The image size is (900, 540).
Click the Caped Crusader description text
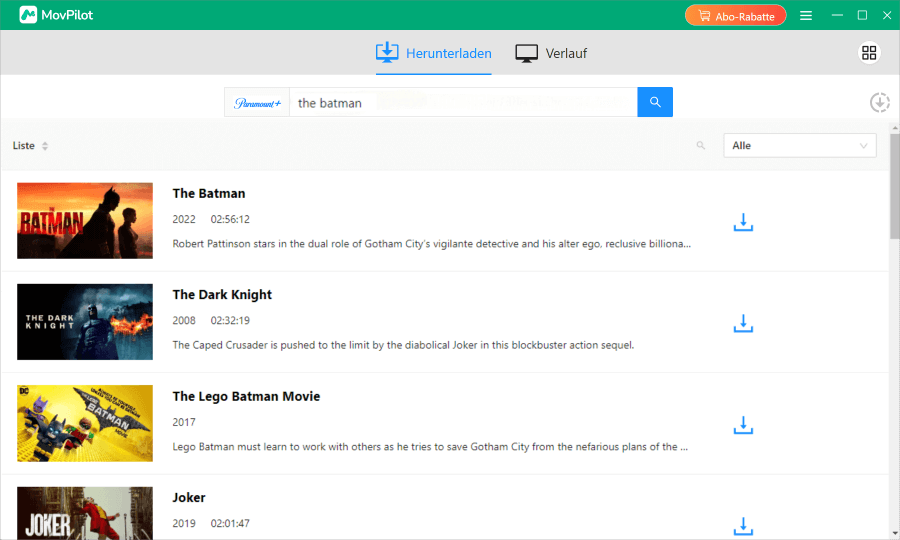coord(403,345)
